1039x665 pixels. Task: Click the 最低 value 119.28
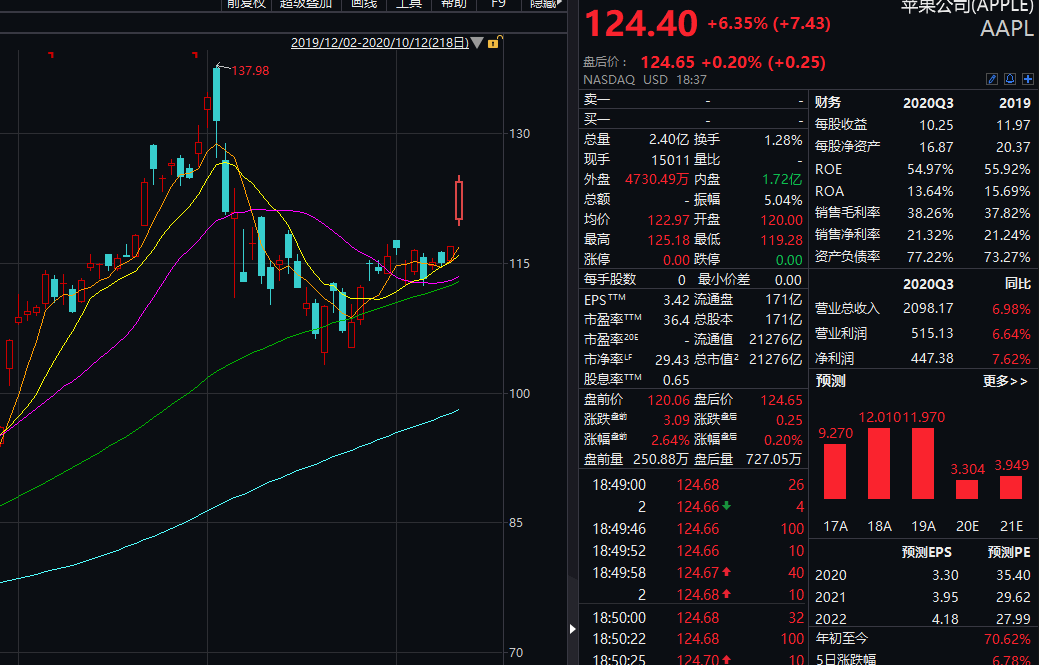(x=782, y=239)
